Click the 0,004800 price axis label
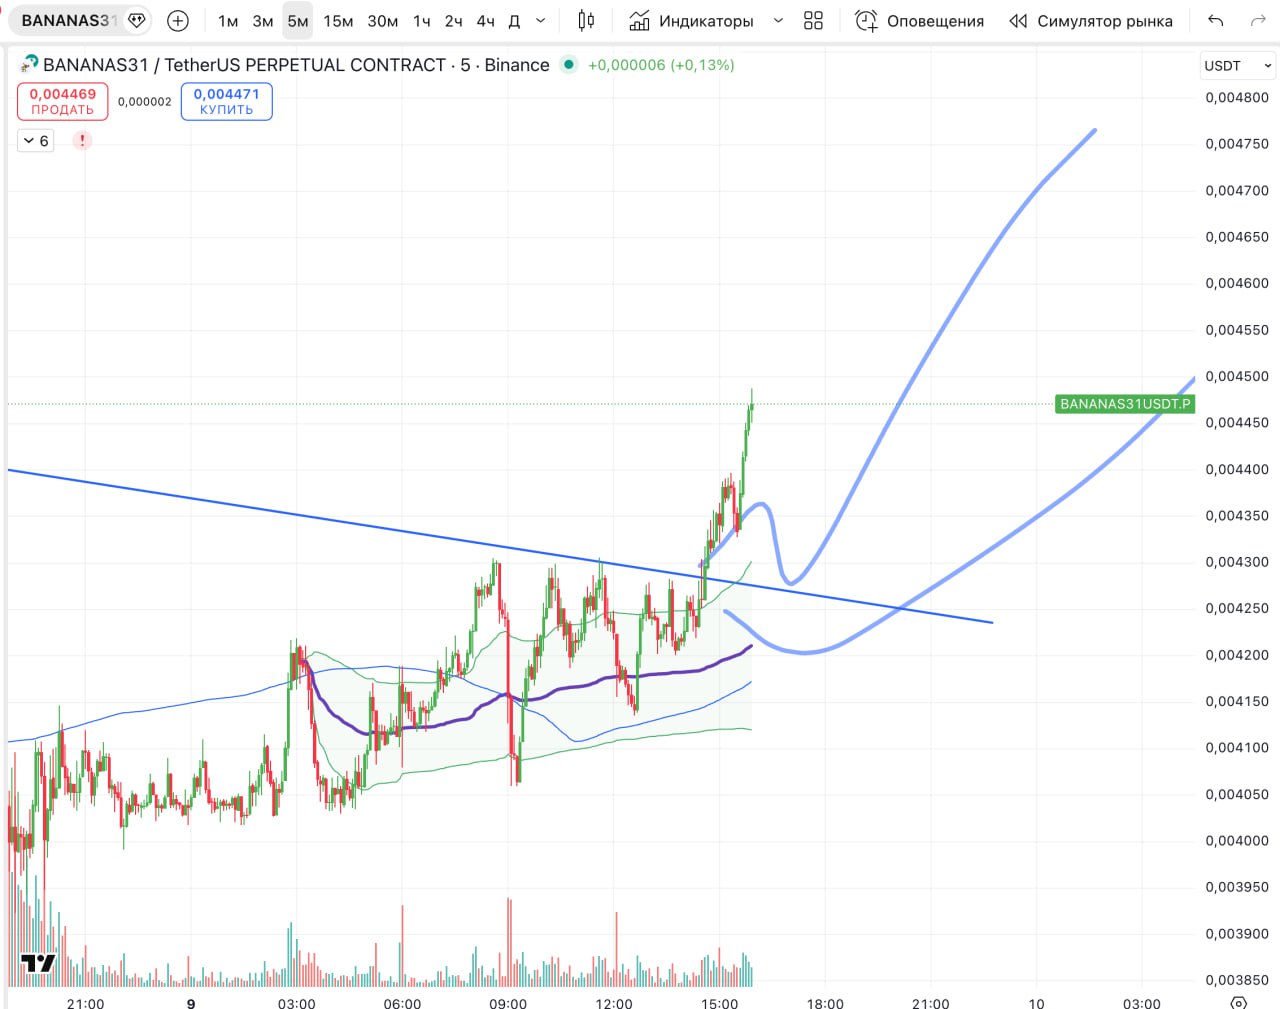The image size is (1280, 1009). point(1237,97)
